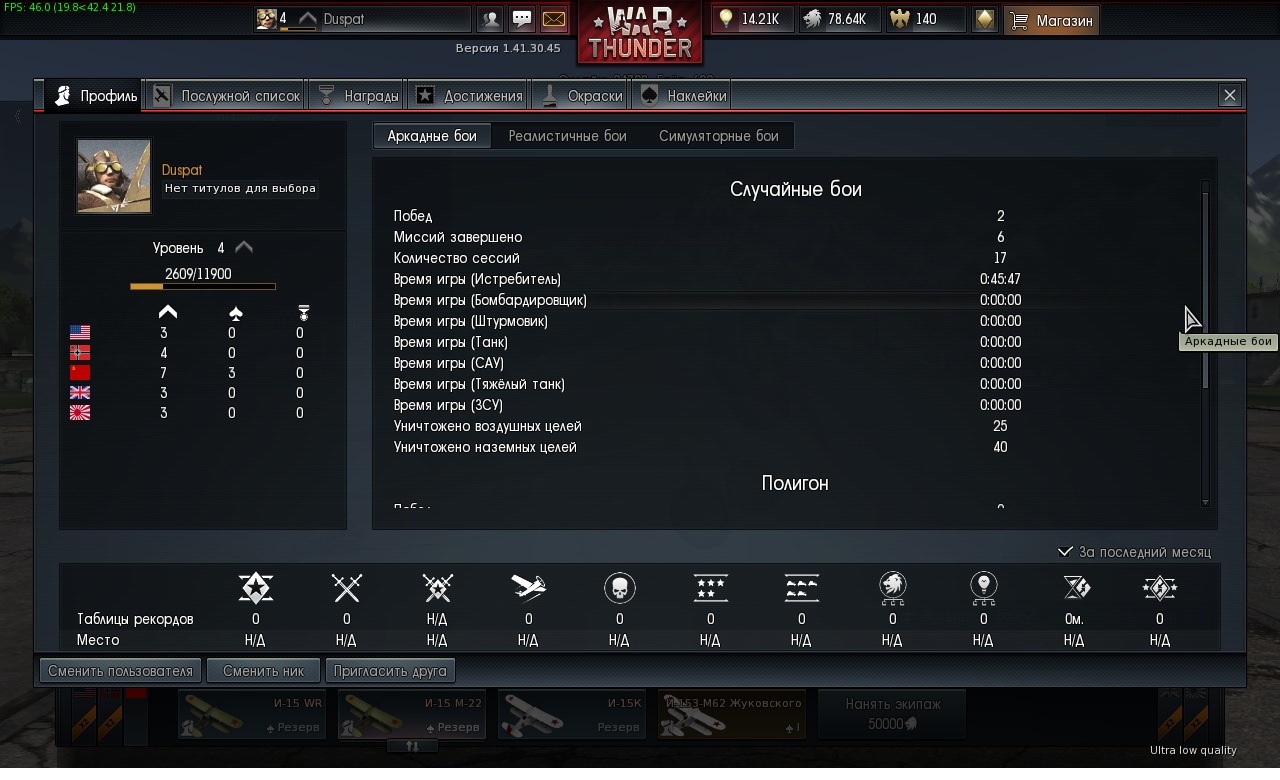The image size is (1280, 780).
Task: Click the Сменить ник button
Action: (263, 671)
